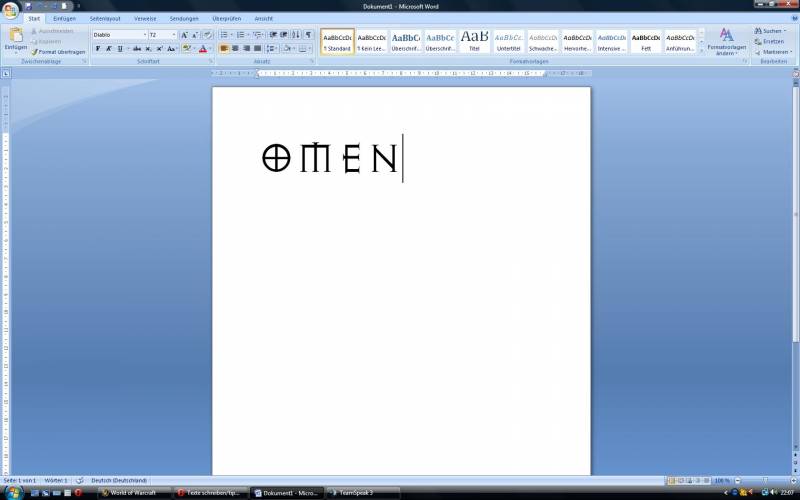The height and width of the screenshot is (500, 800).
Task: Apply the Standard style
Action: tap(337, 41)
